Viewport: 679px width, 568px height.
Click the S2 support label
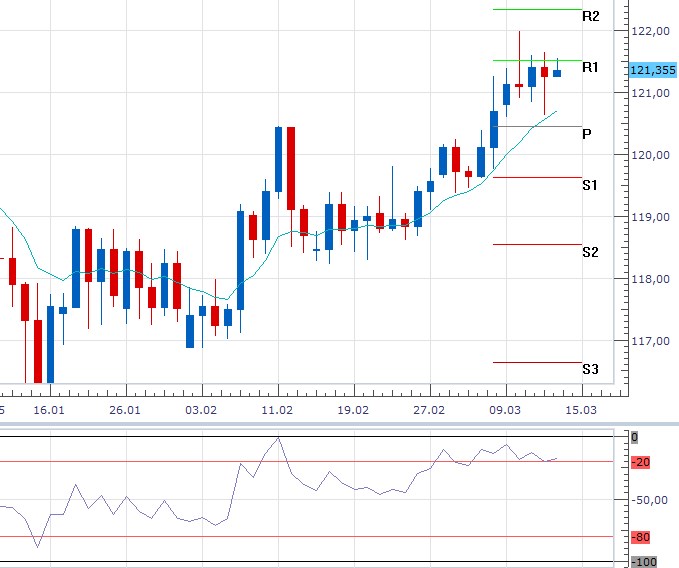(x=590, y=252)
